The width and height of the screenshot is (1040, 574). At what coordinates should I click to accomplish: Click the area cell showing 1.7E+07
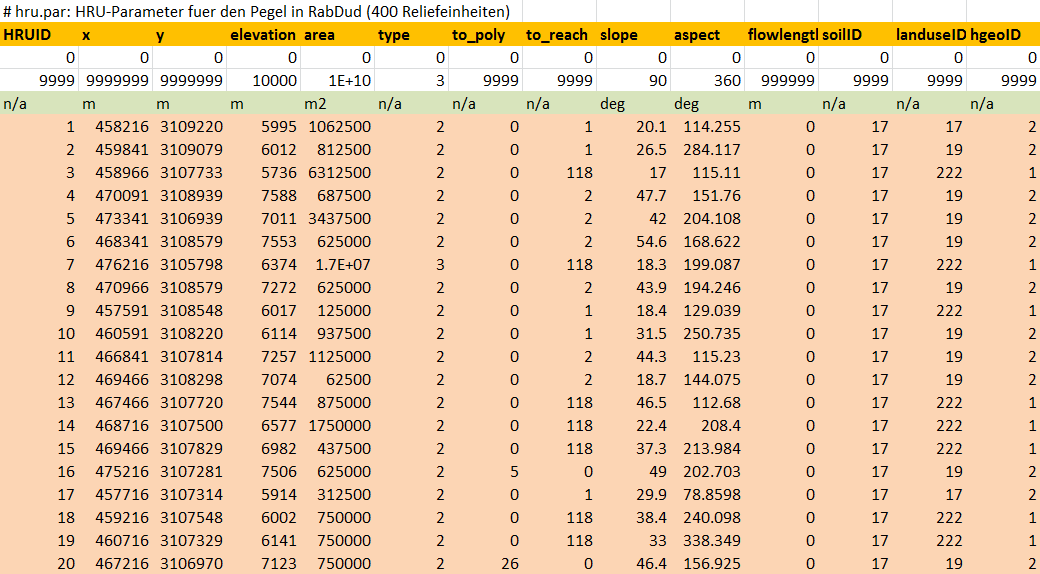pyautogui.click(x=338, y=265)
